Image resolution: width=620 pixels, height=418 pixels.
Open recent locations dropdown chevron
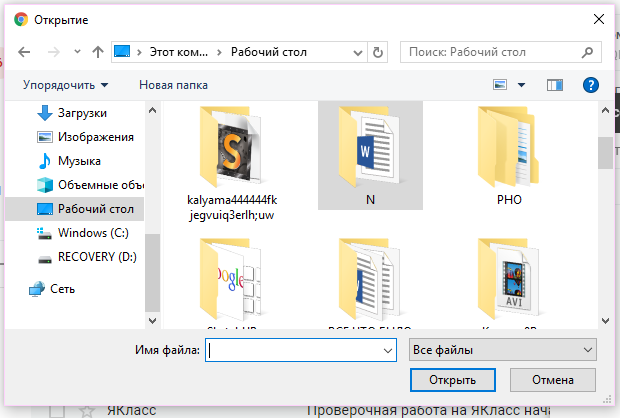(x=77, y=52)
